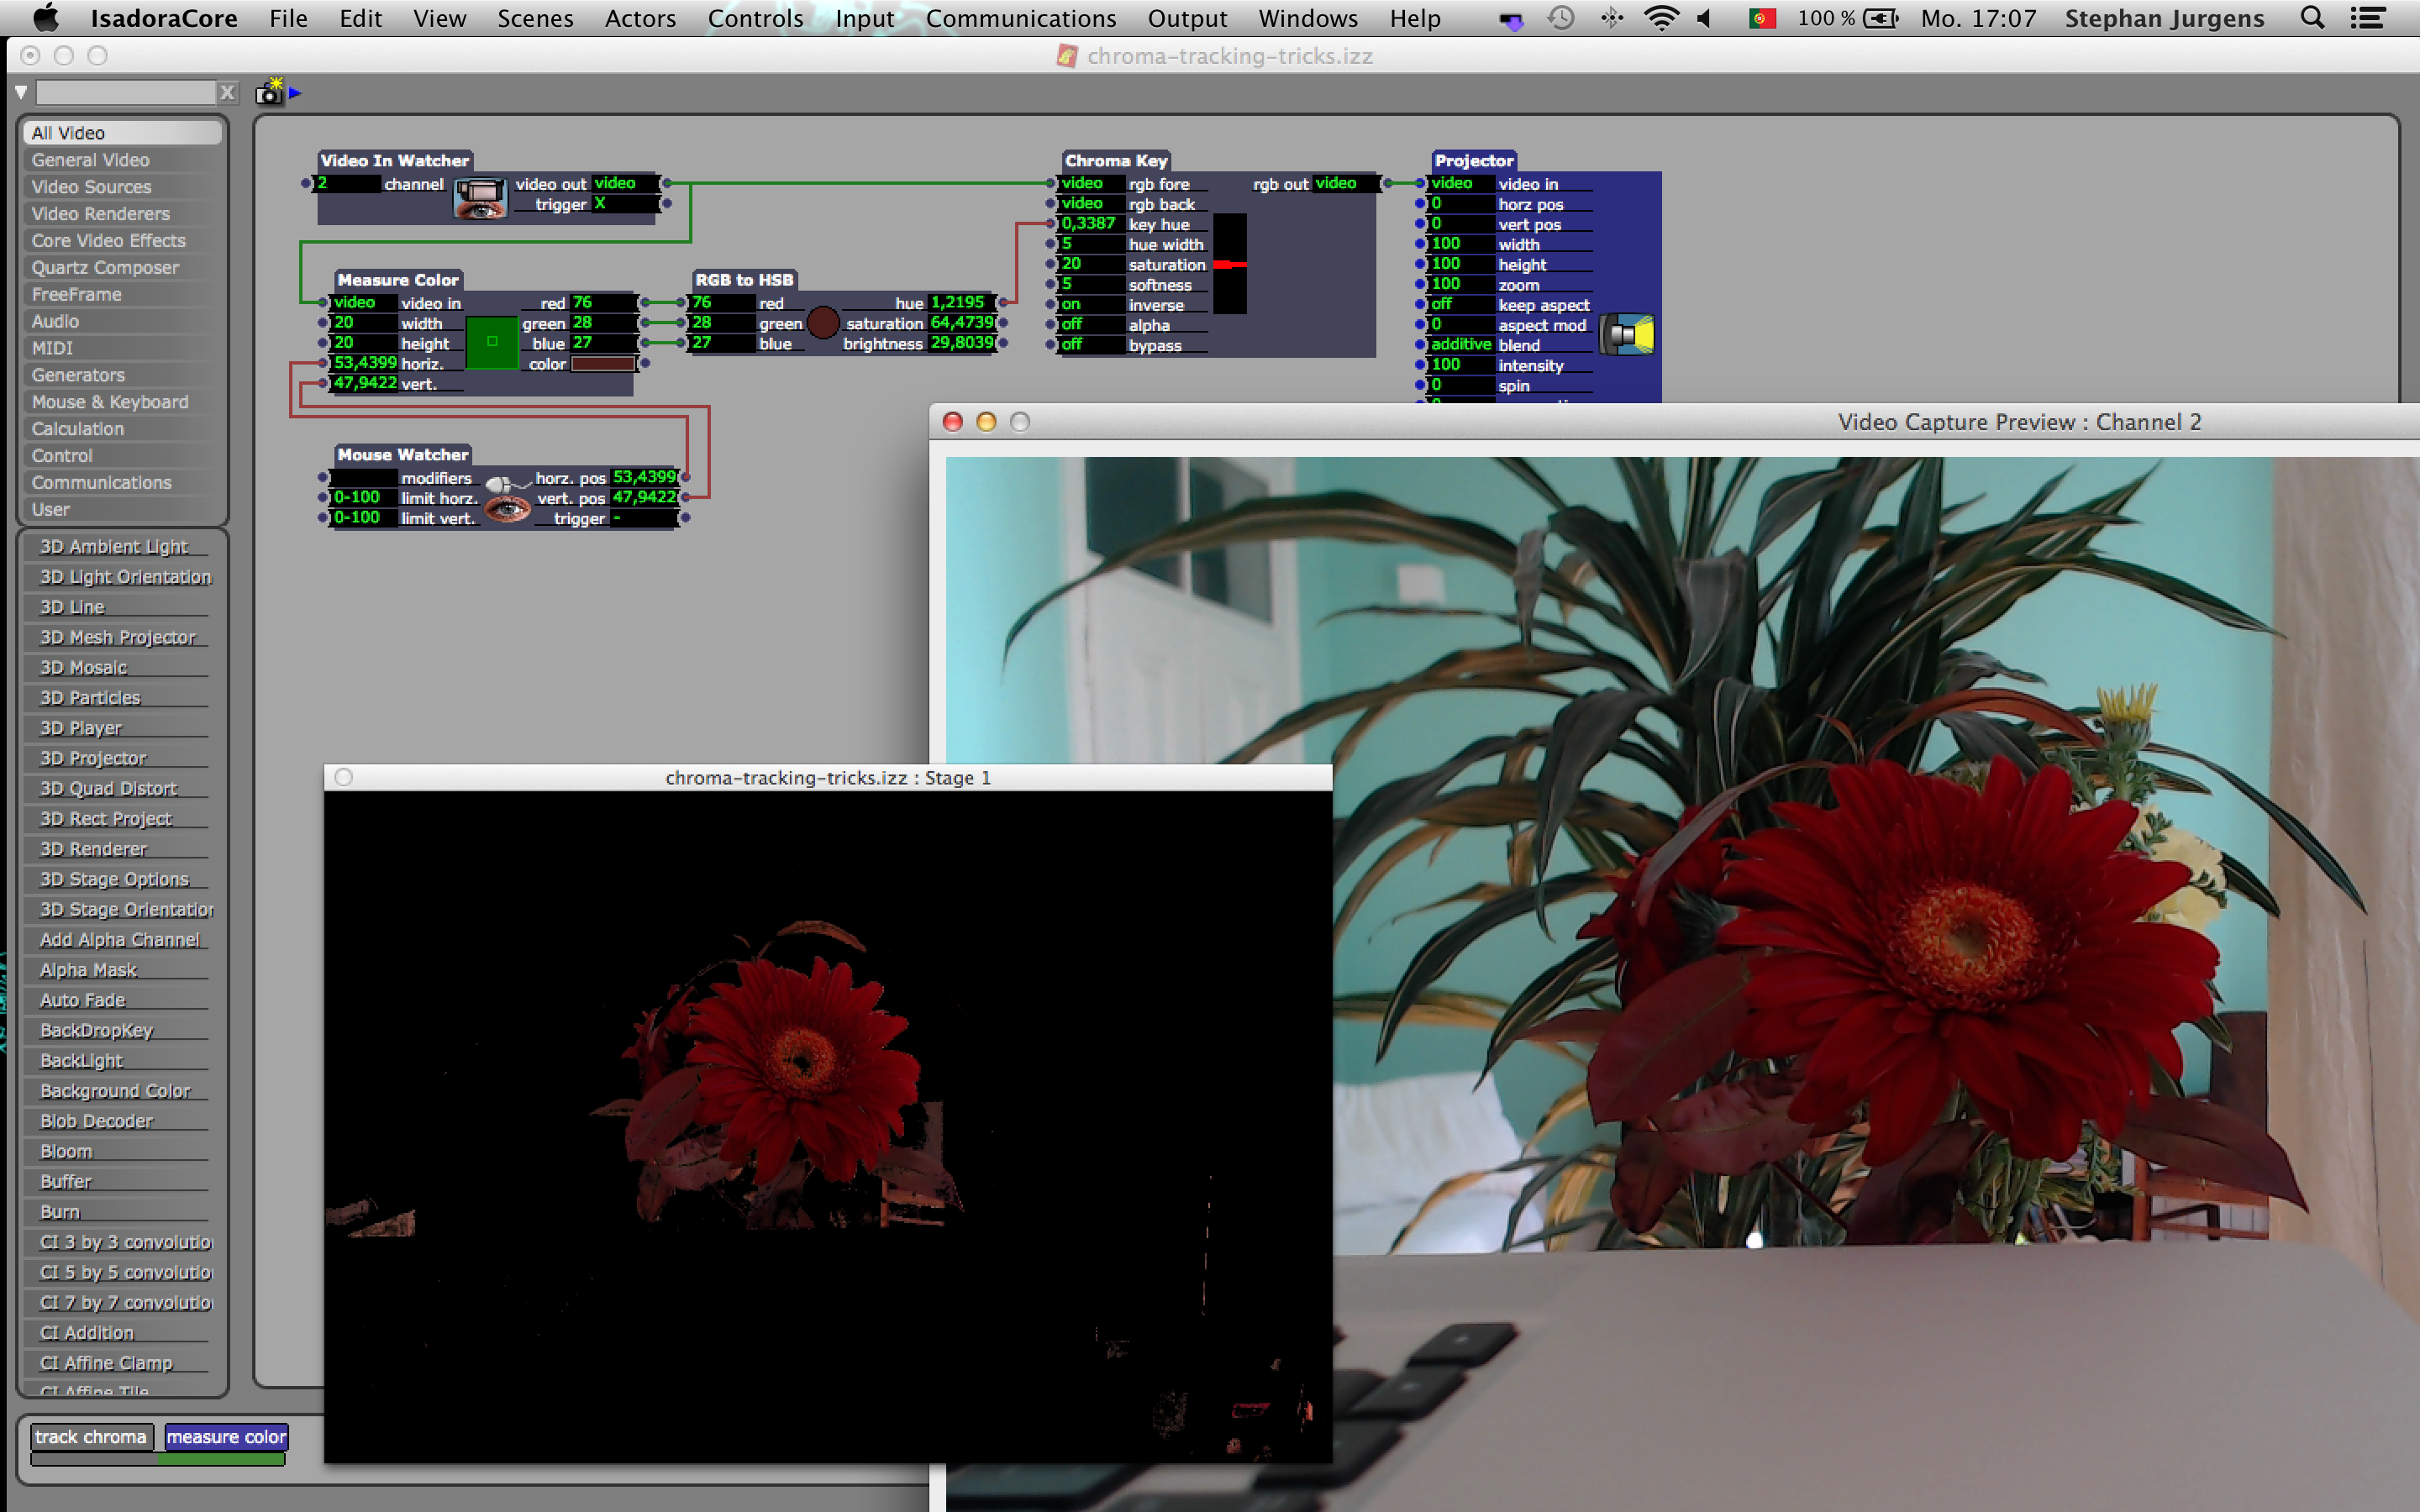Click the battery status icon
Viewport: 2420px width, 1512px height.
(1880, 18)
